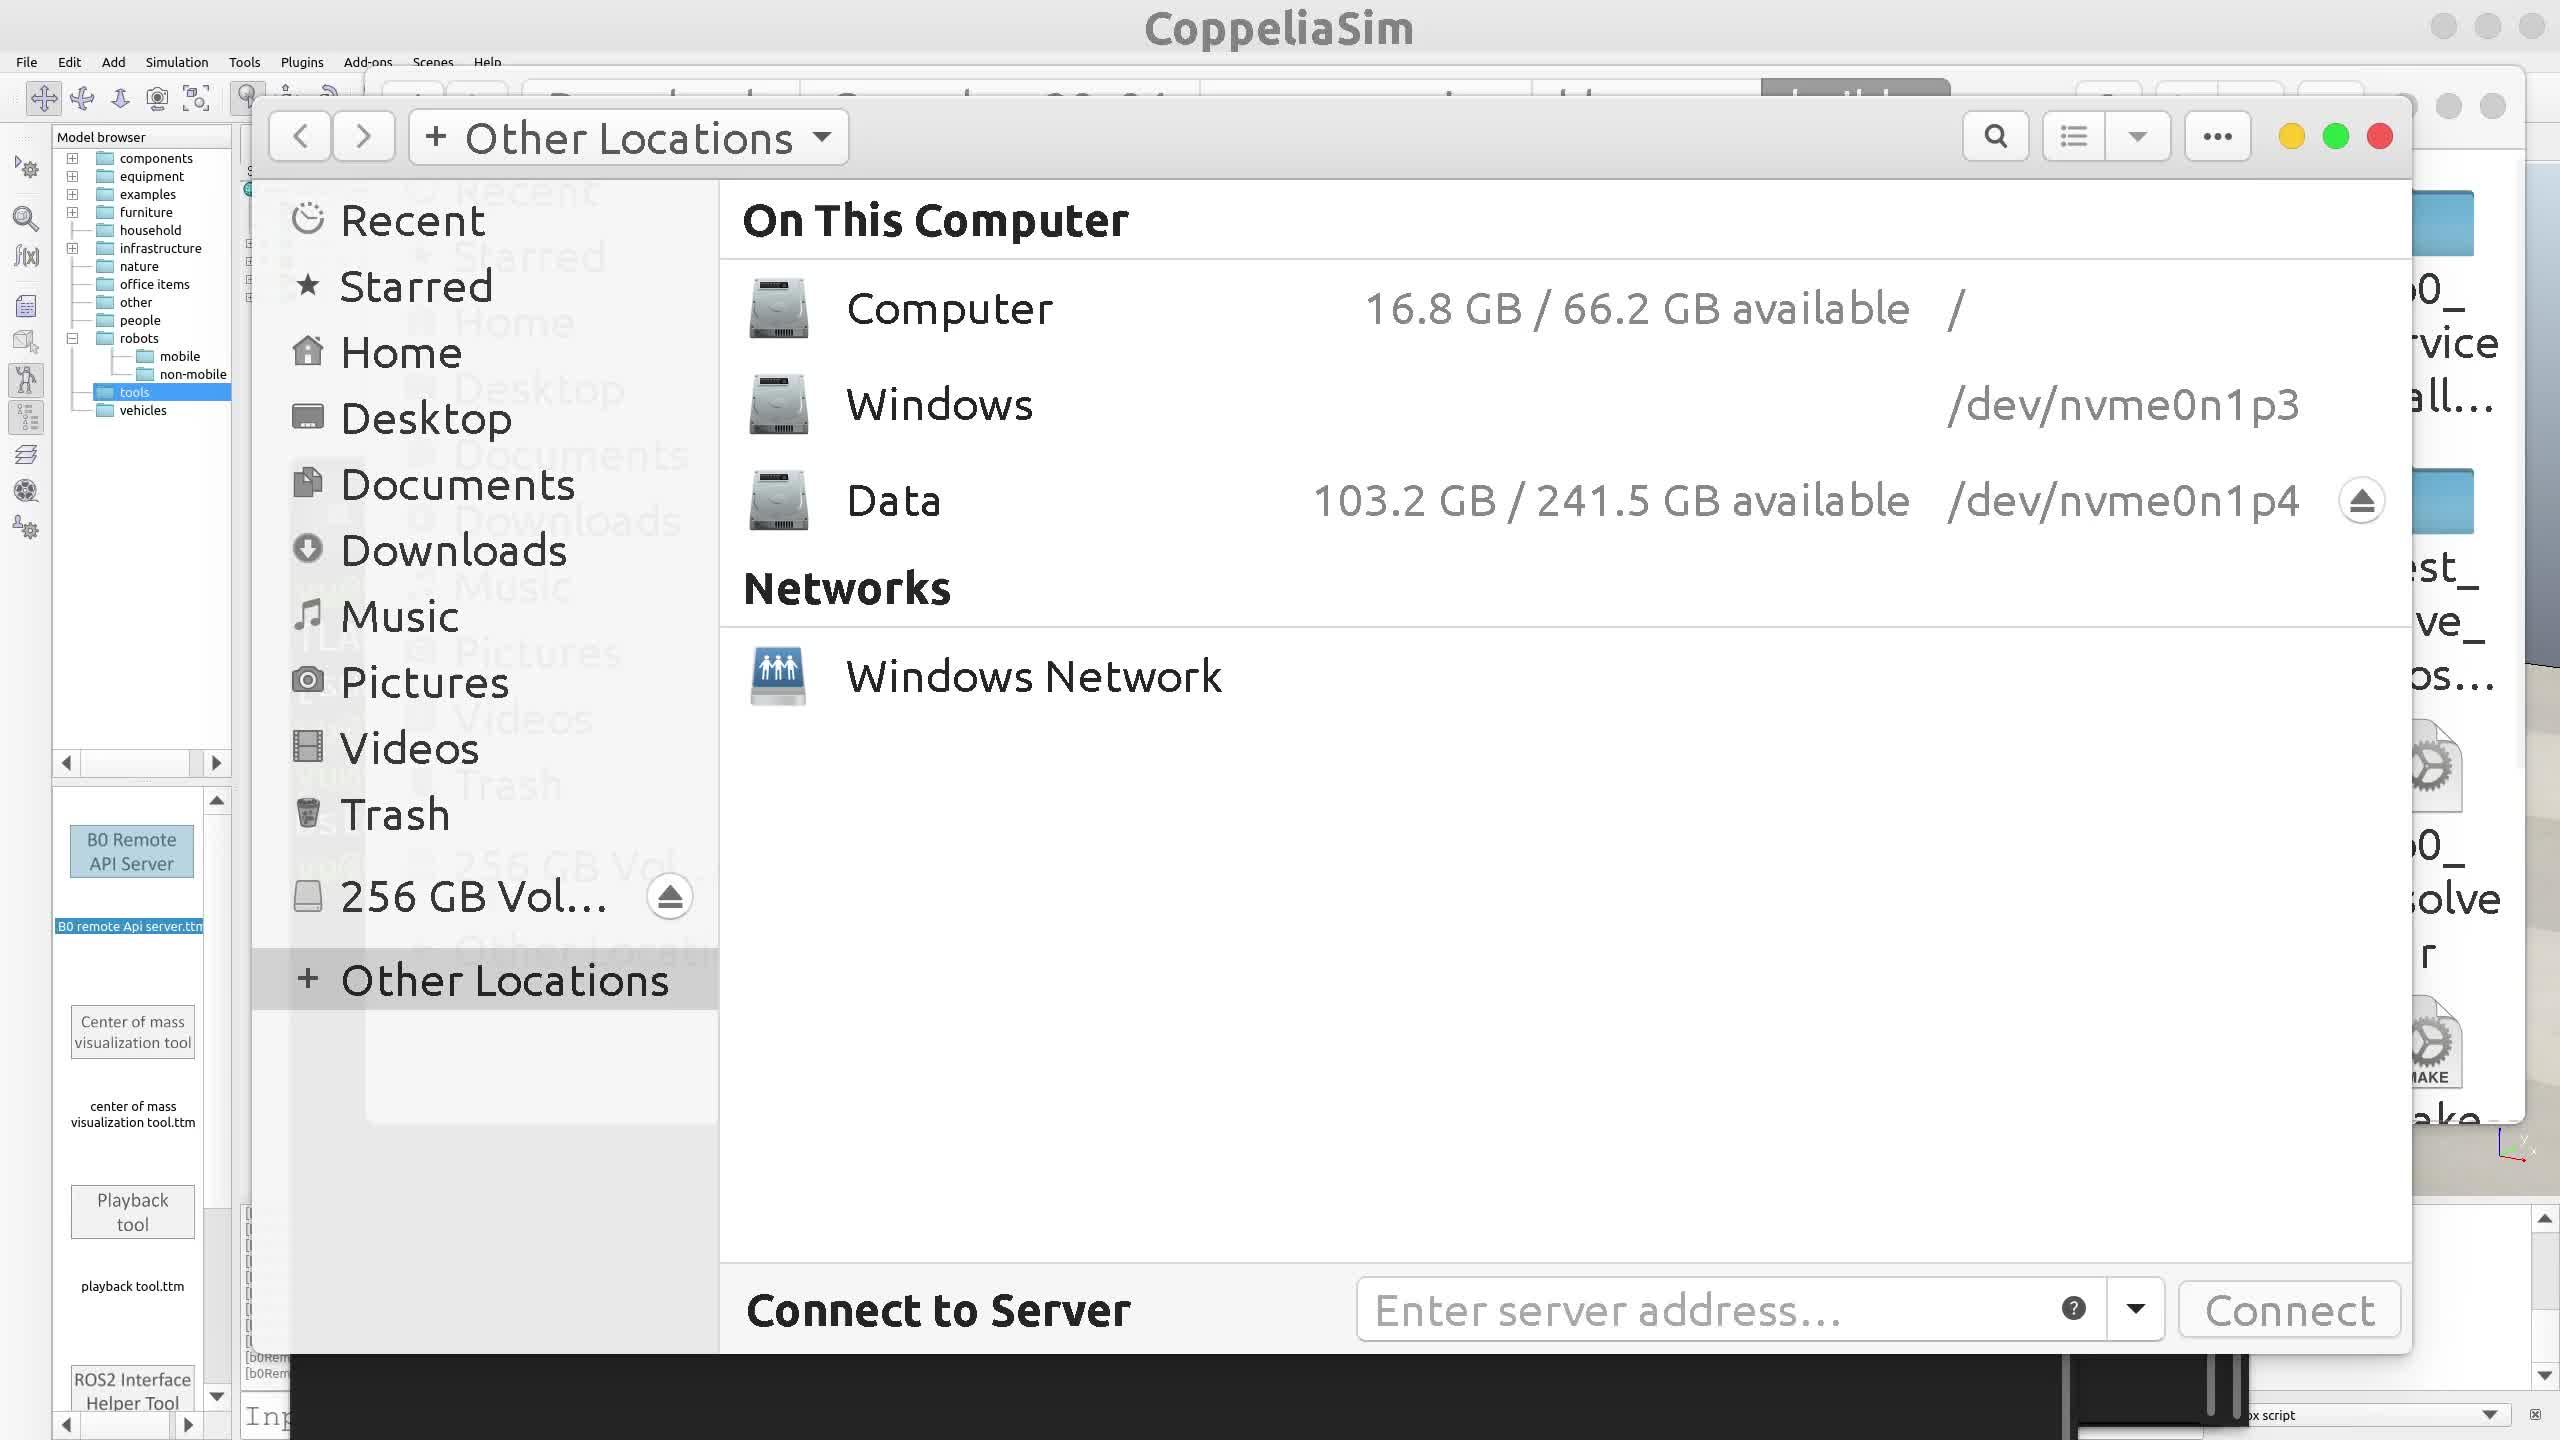Expand the furniture folder

point(72,212)
